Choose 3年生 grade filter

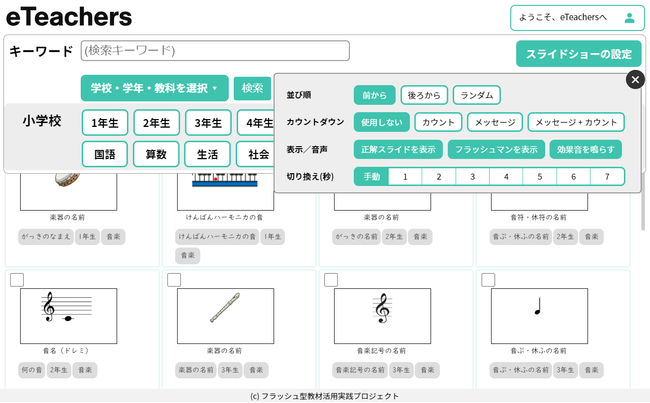[x=208, y=123]
